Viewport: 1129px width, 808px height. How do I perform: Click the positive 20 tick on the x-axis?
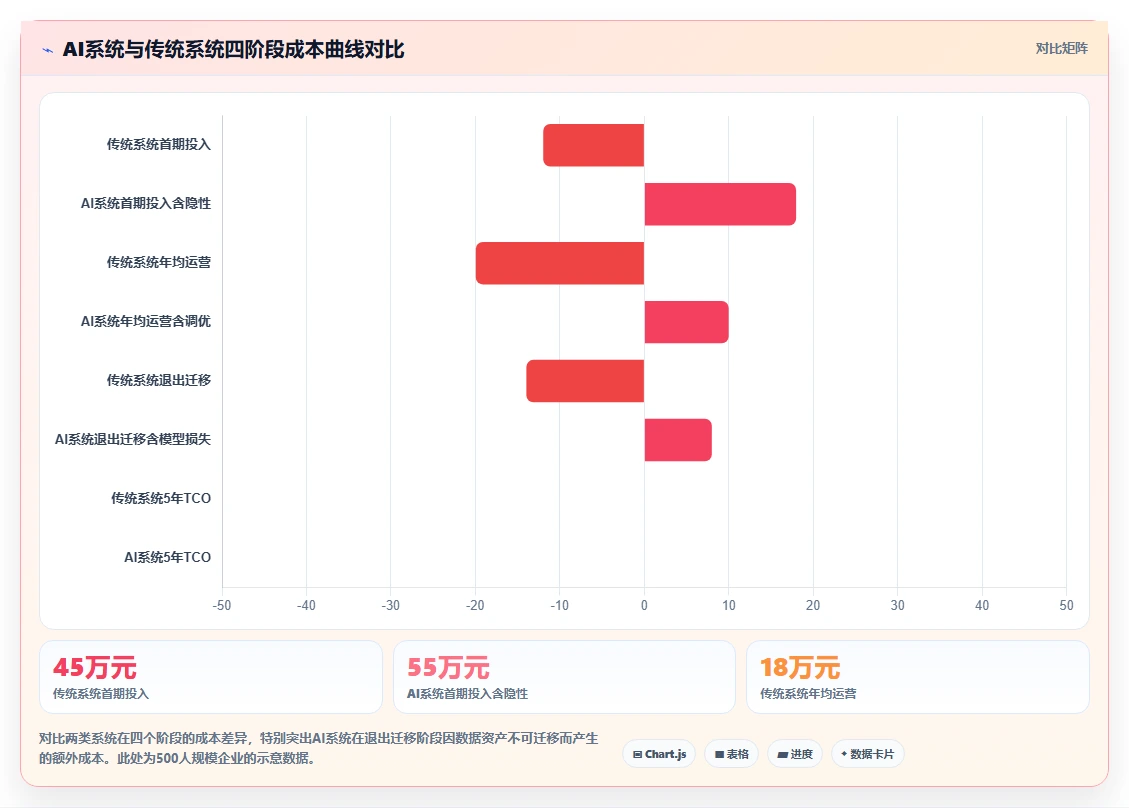tap(813, 606)
